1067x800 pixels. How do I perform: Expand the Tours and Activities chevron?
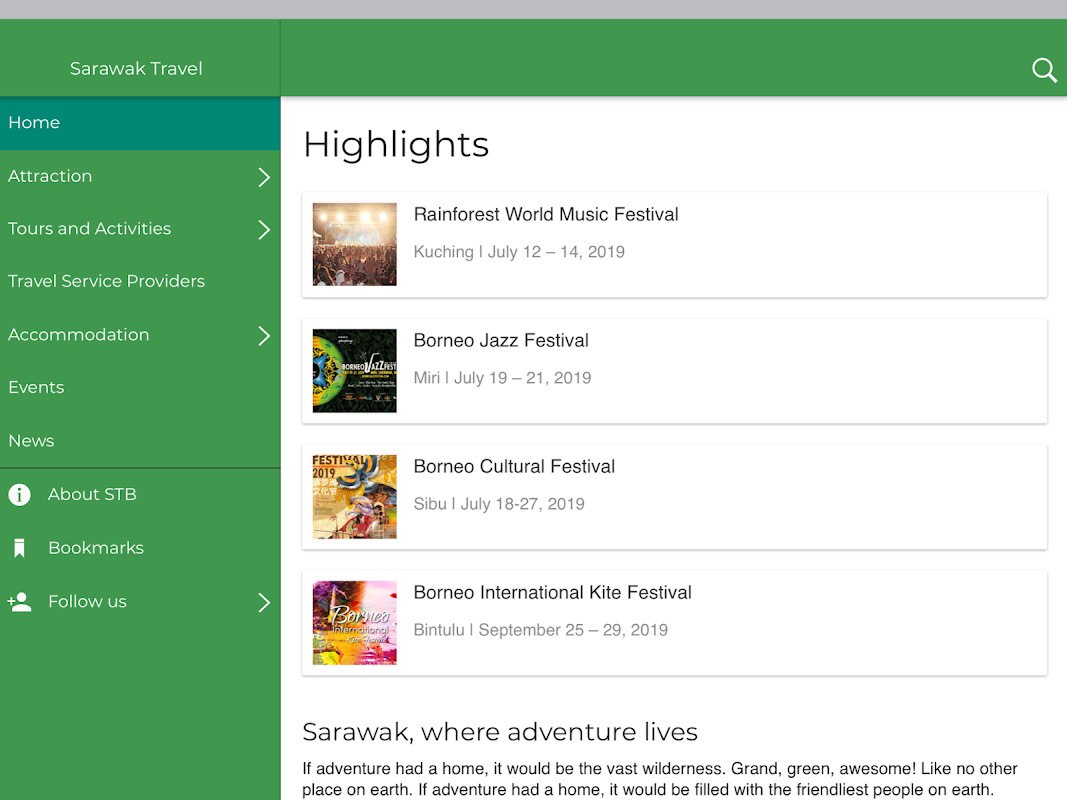point(264,230)
